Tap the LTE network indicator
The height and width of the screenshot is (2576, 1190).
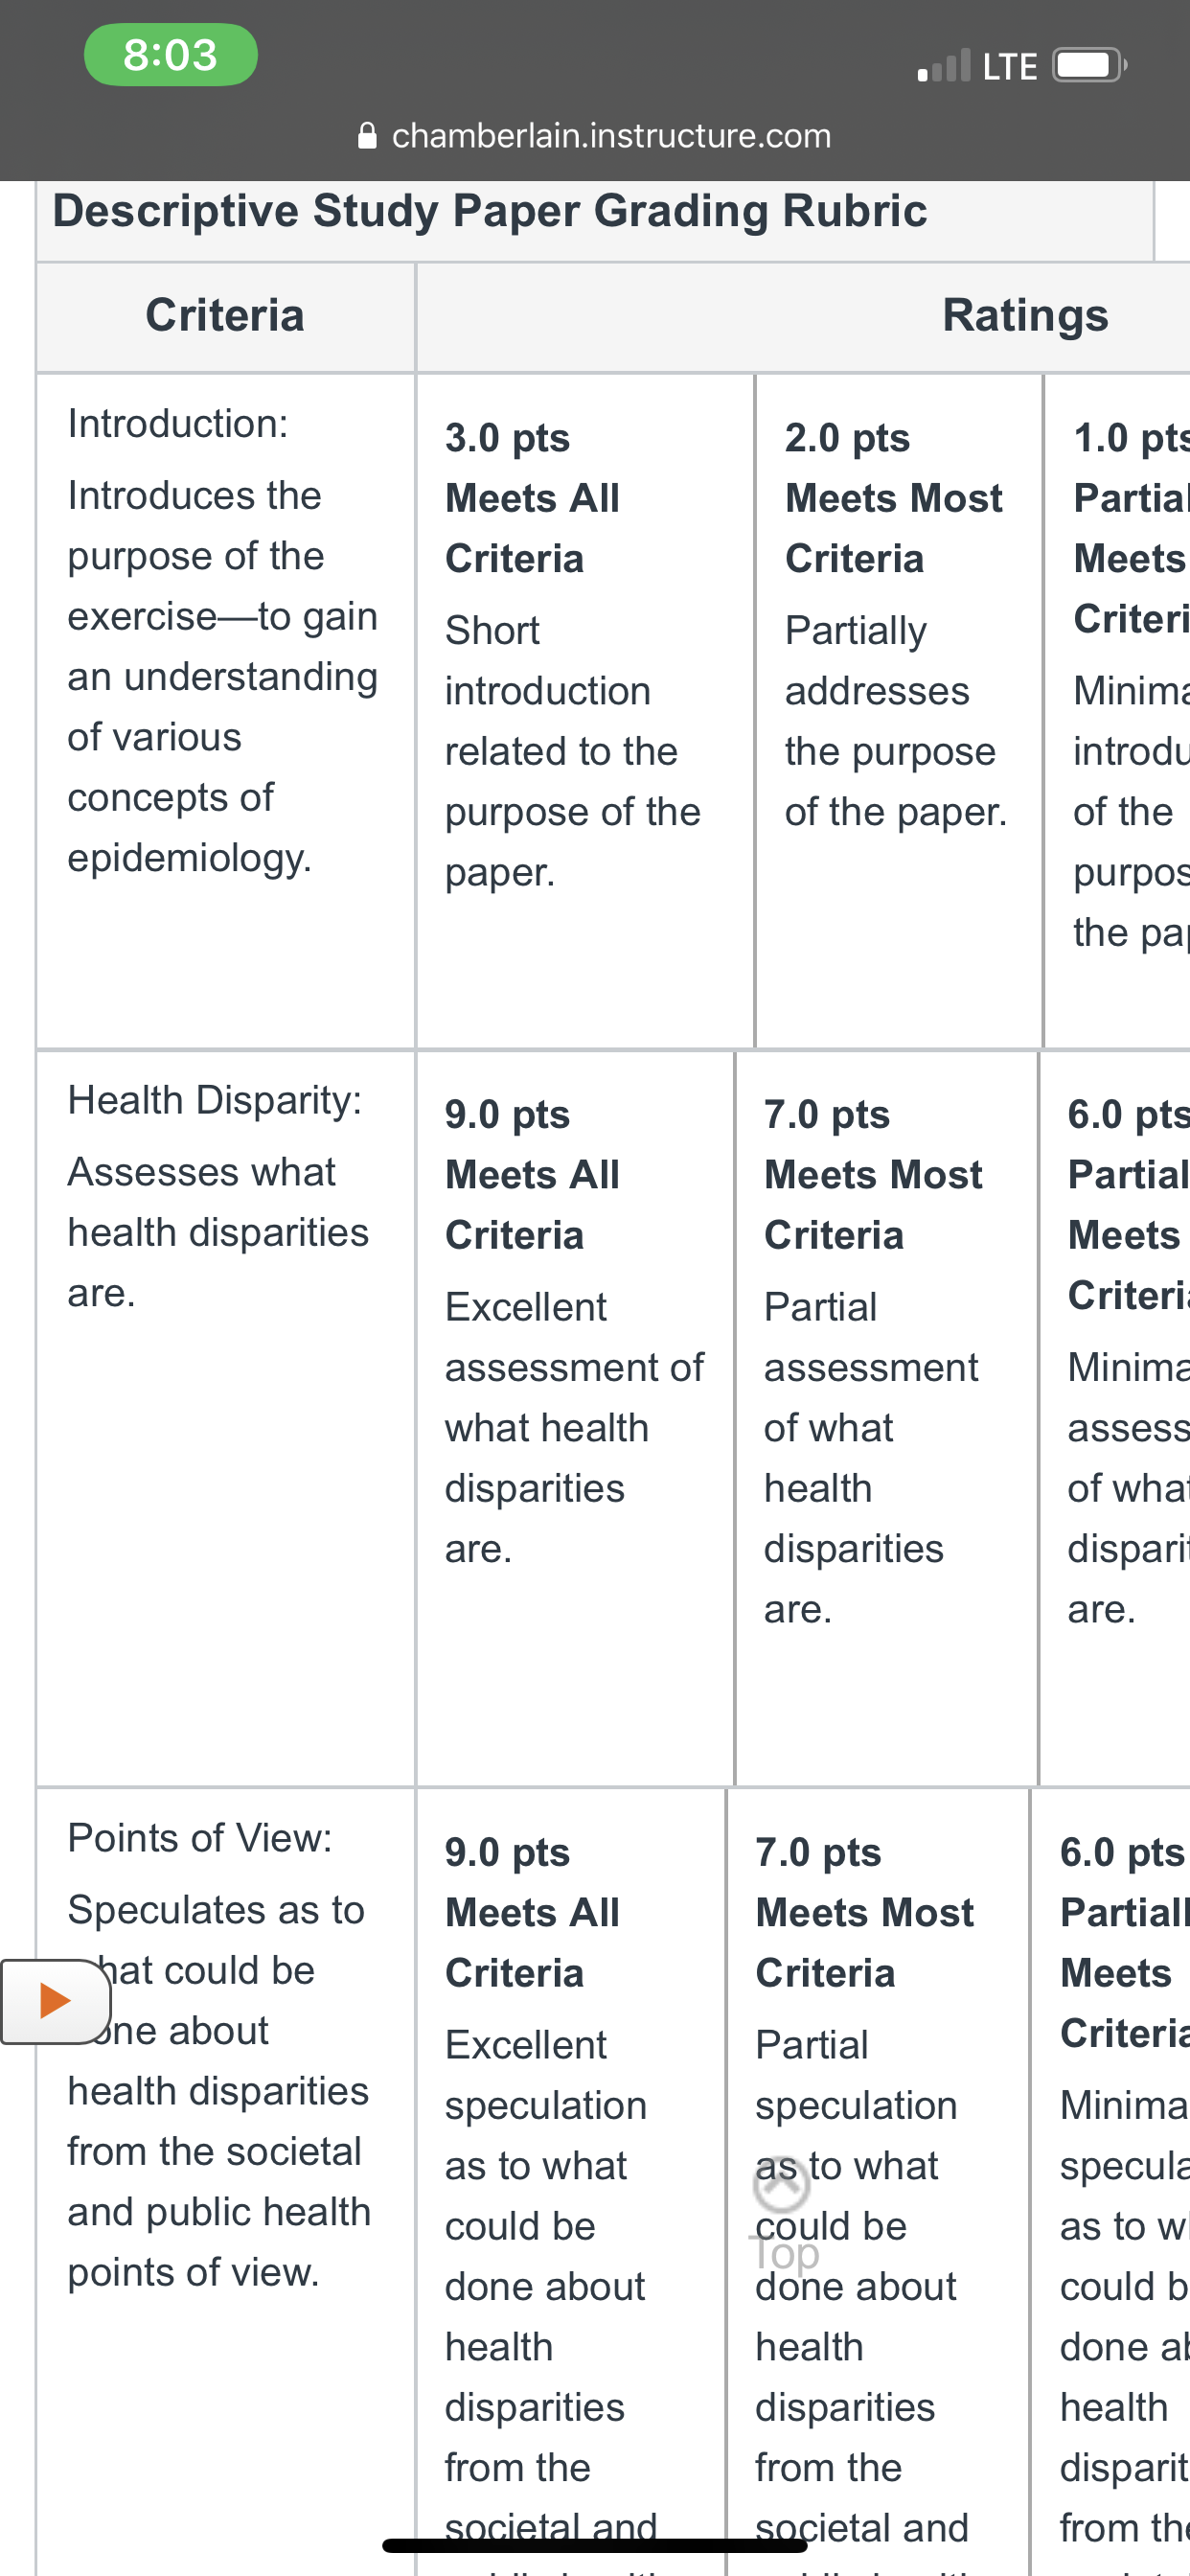(1010, 67)
